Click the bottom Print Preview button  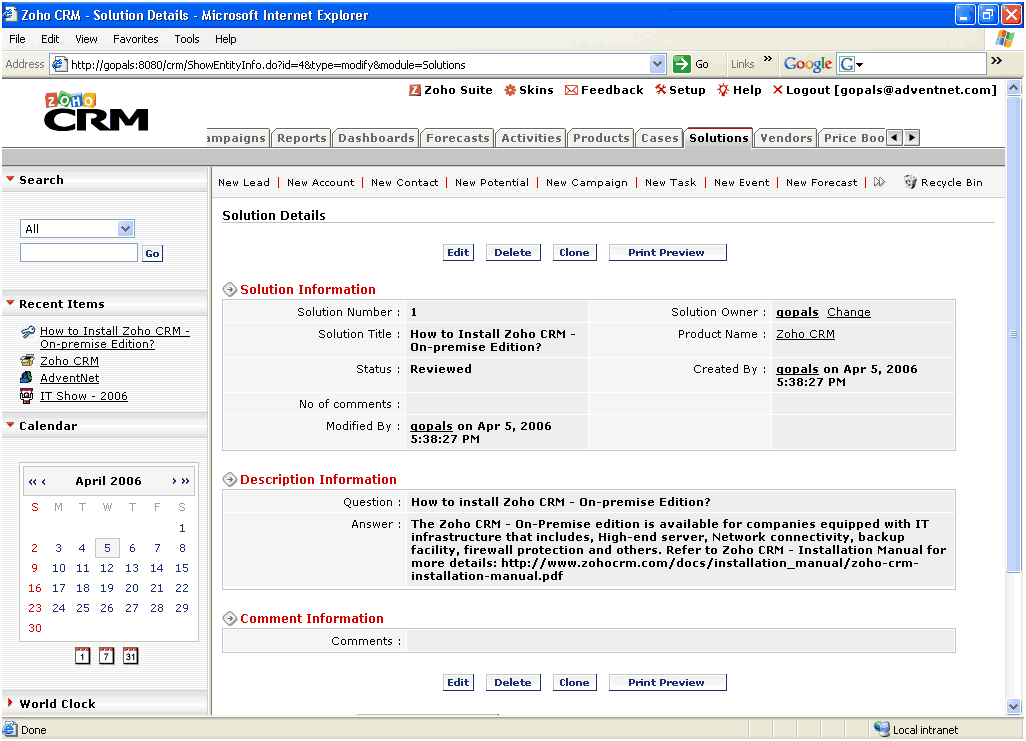[667, 683]
